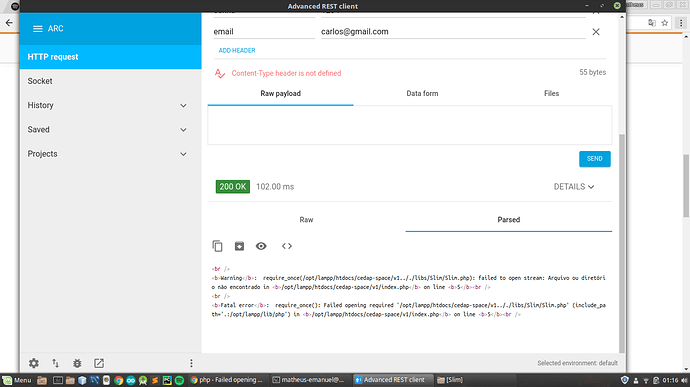Save response to file icon
This screenshot has height=387, width=690.
pos(239,246)
